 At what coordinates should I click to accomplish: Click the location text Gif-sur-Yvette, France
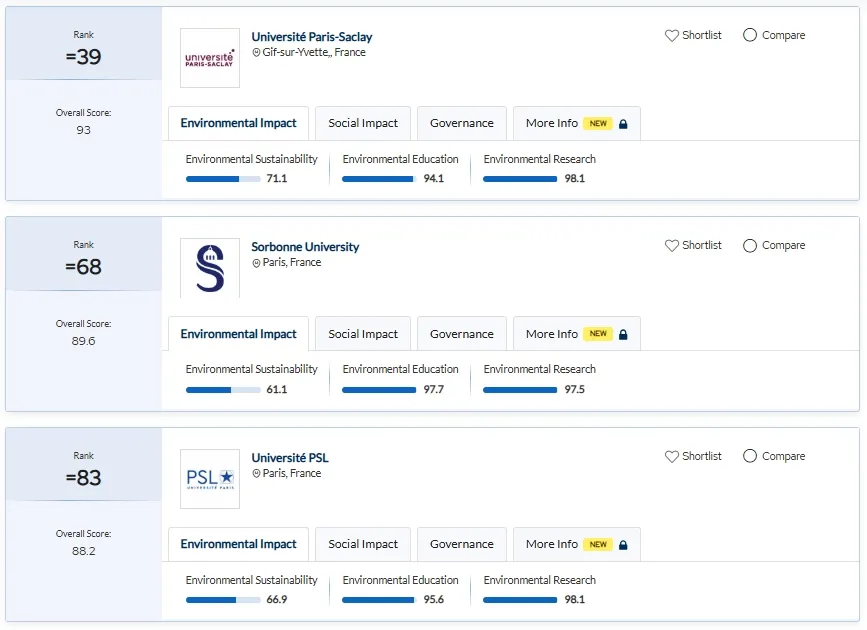pyautogui.click(x=314, y=53)
